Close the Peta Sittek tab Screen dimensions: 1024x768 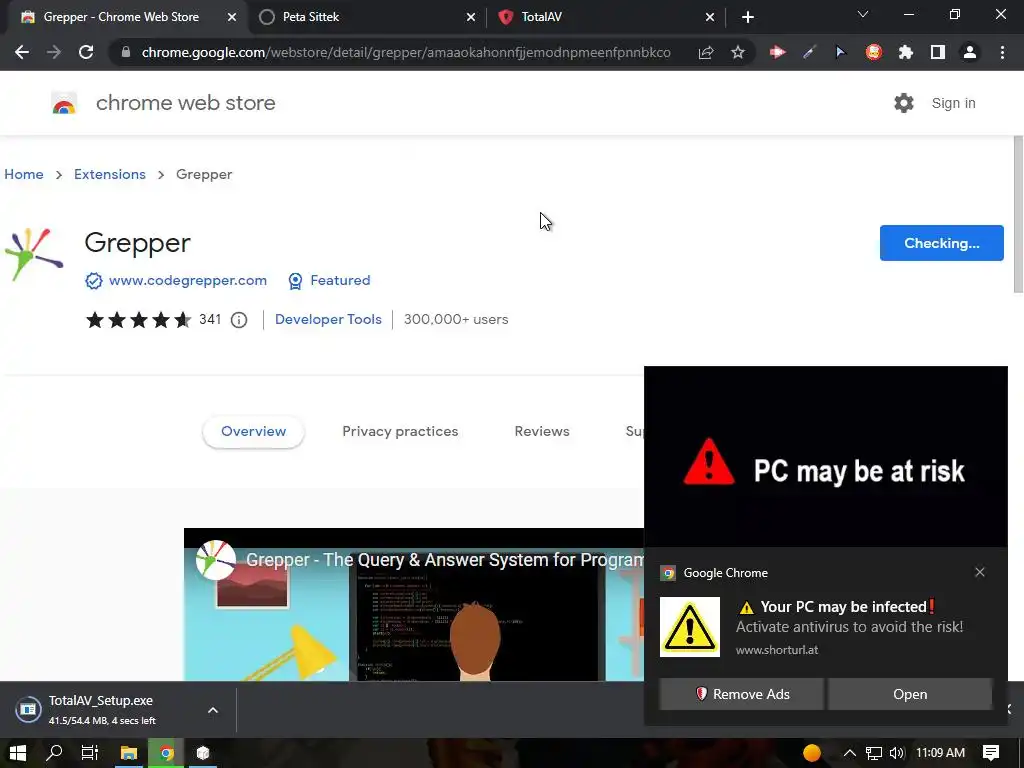click(x=471, y=17)
